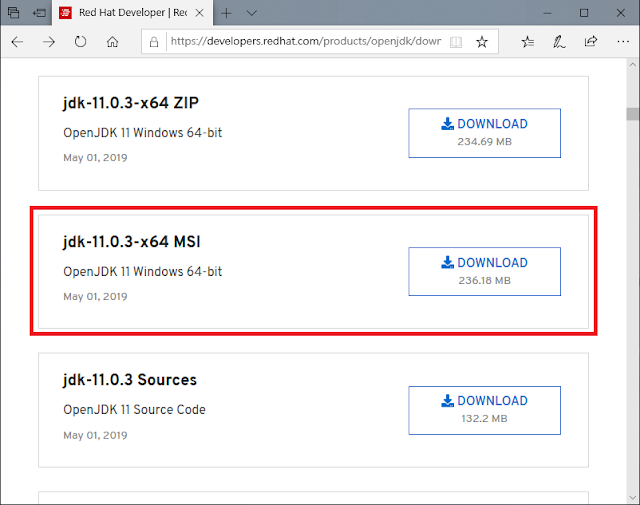Viewport: 640px width, 505px height.
Task: Open the favorites hub icon
Action: click(527, 42)
